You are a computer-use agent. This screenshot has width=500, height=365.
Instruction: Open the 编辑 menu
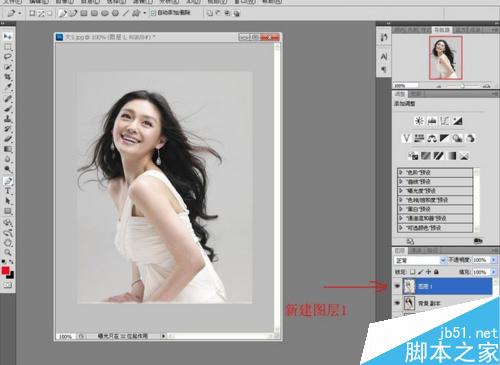click(39, 2)
